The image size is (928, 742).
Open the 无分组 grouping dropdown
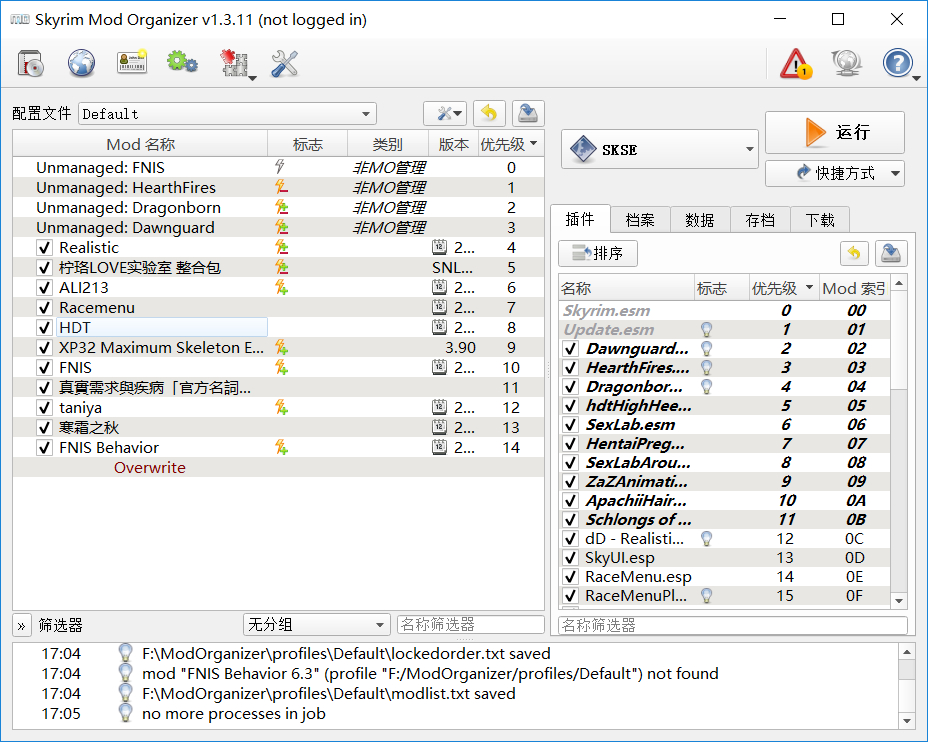tap(317, 624)
